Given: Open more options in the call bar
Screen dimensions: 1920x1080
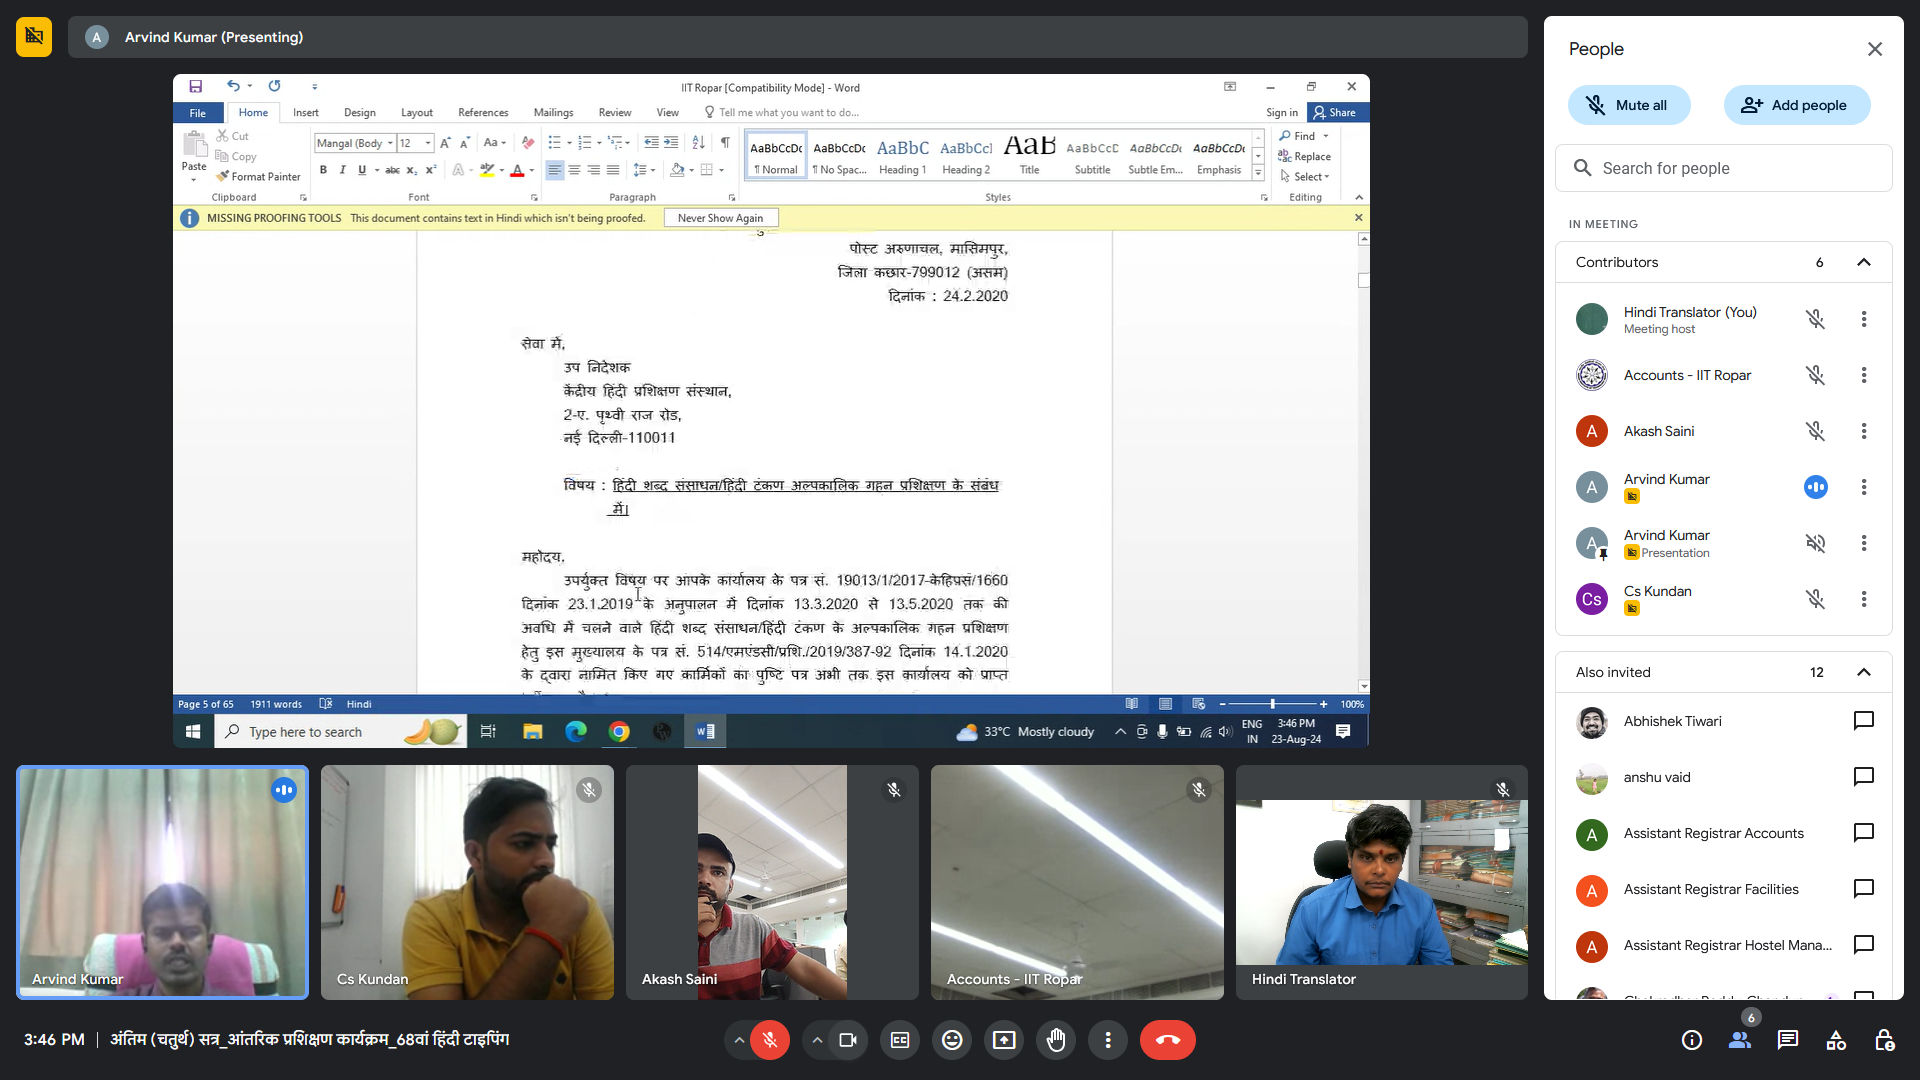Looking at the screenshot, I should [1108, 1040].
